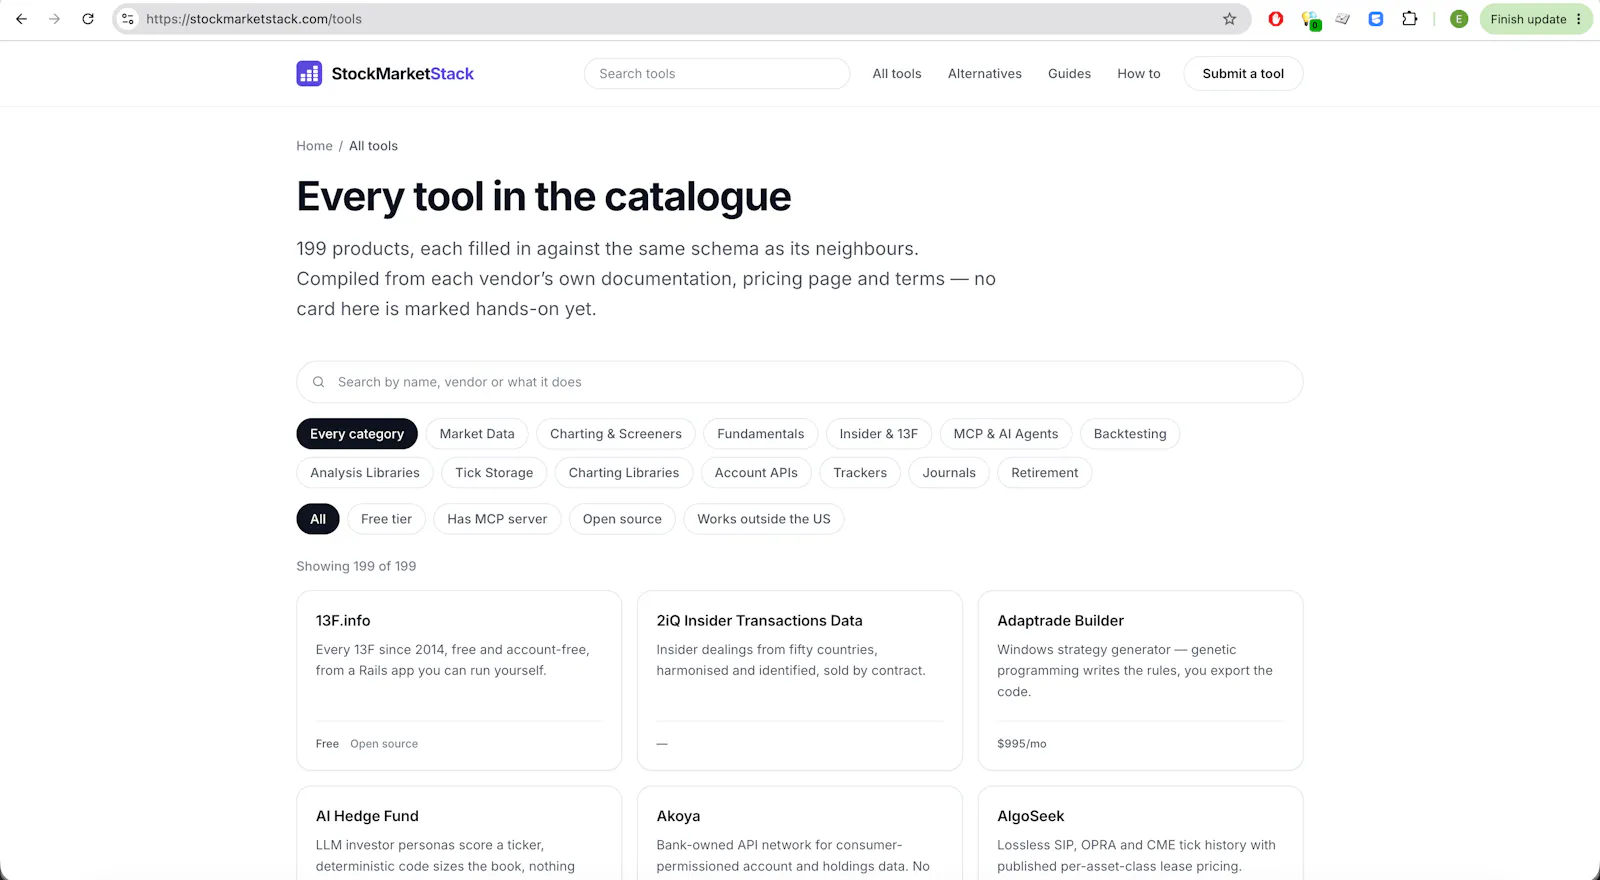1600x880 pixels.
Task: Open the 2iQ Insider Transactions Data card
Action: (800, 680)
